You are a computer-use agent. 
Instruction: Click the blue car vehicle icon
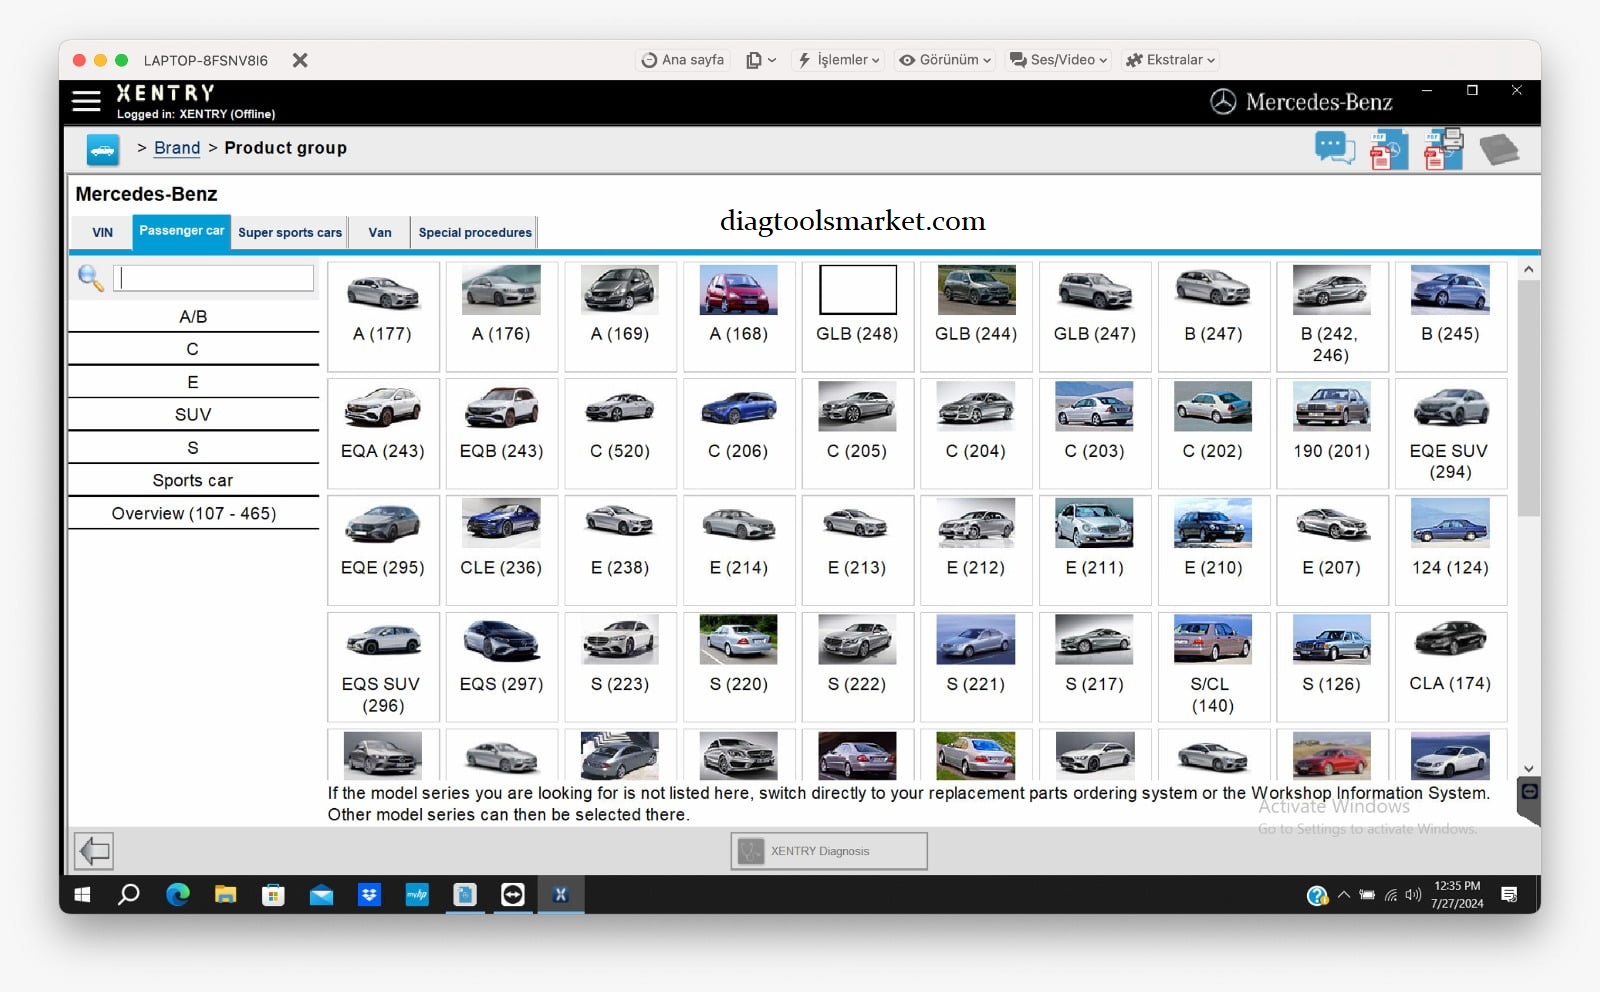pos(102,150)
